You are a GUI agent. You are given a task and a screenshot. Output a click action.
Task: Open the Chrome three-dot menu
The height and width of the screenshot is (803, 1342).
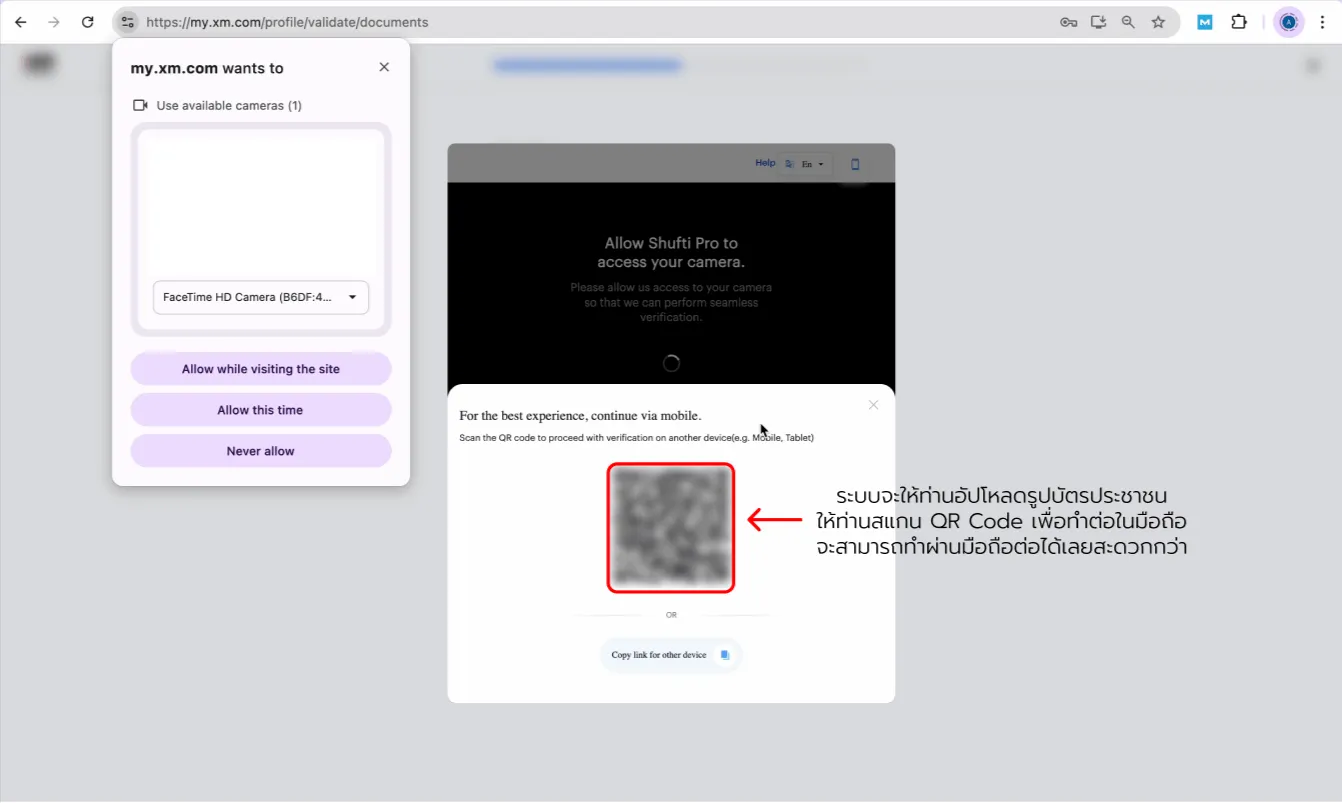[1322, 22]
